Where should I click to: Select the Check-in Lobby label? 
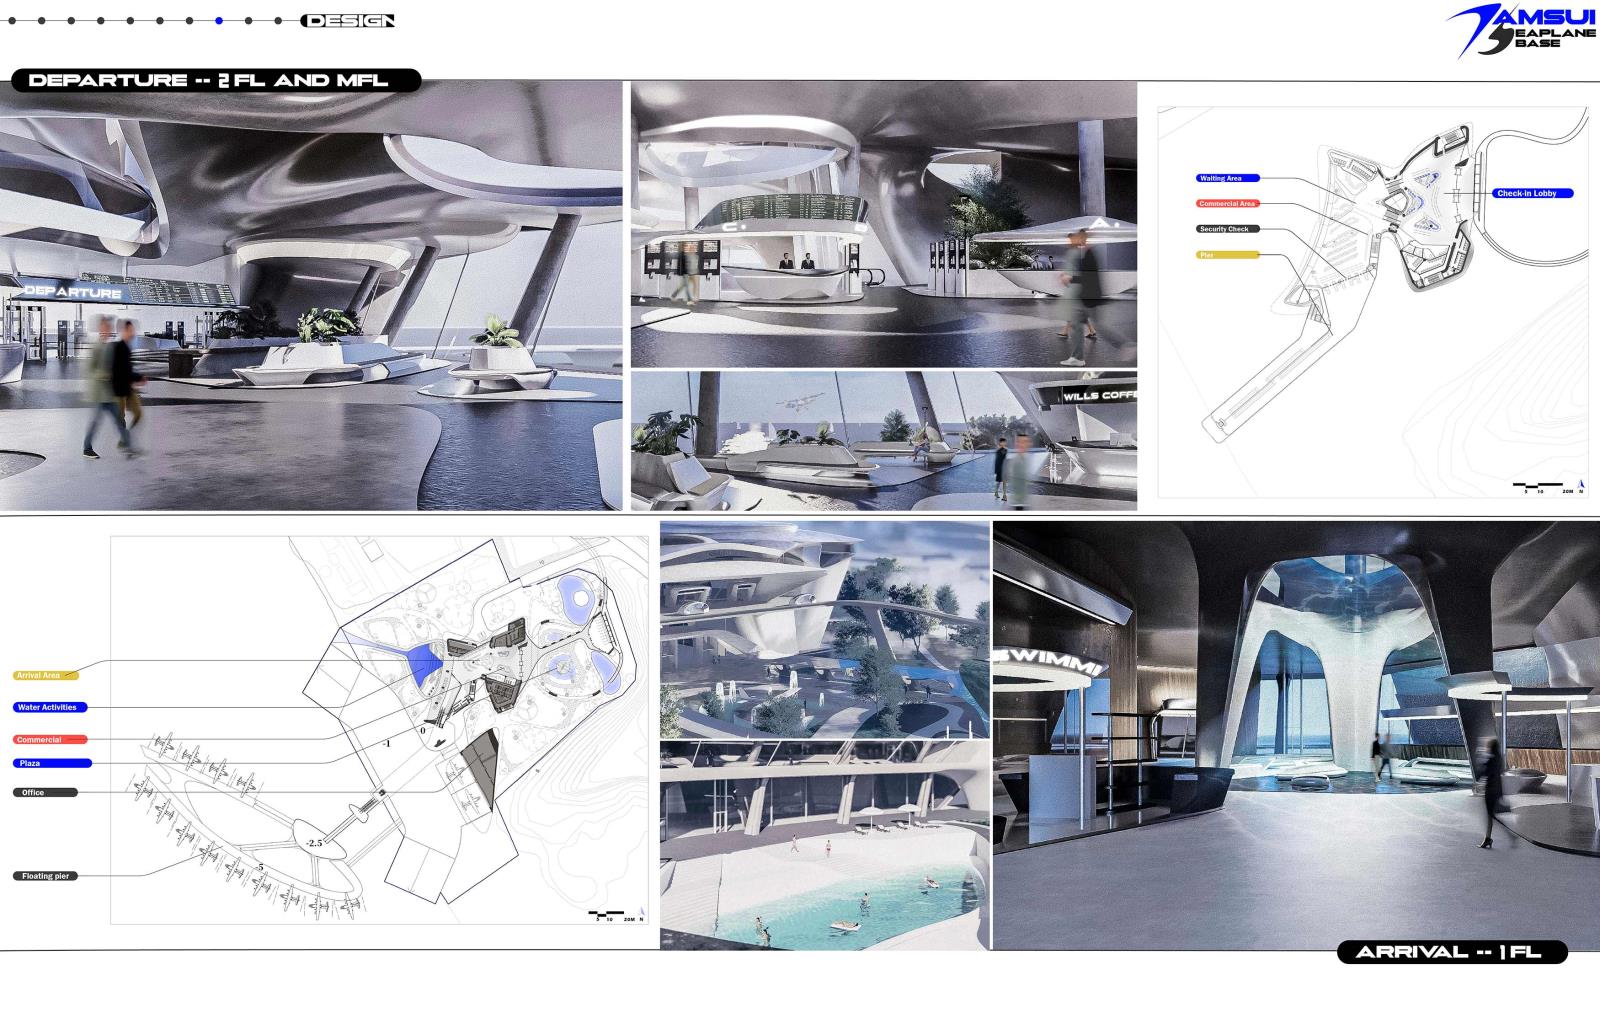tap(1532, 193)
